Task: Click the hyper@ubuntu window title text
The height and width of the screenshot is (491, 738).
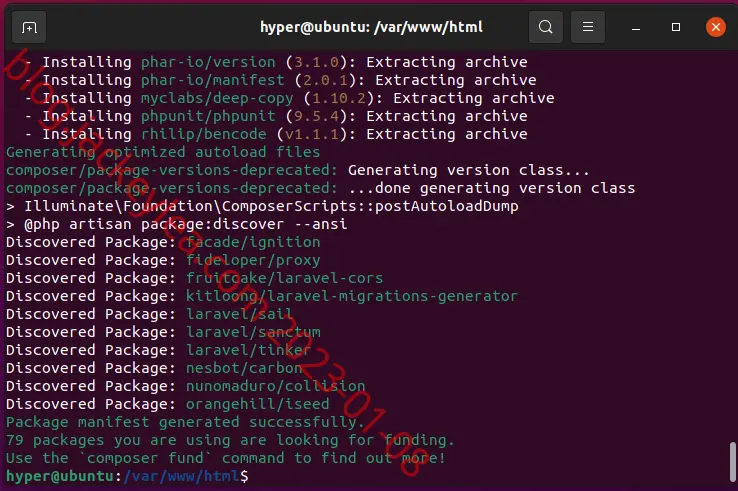Action: click(371, 27)
